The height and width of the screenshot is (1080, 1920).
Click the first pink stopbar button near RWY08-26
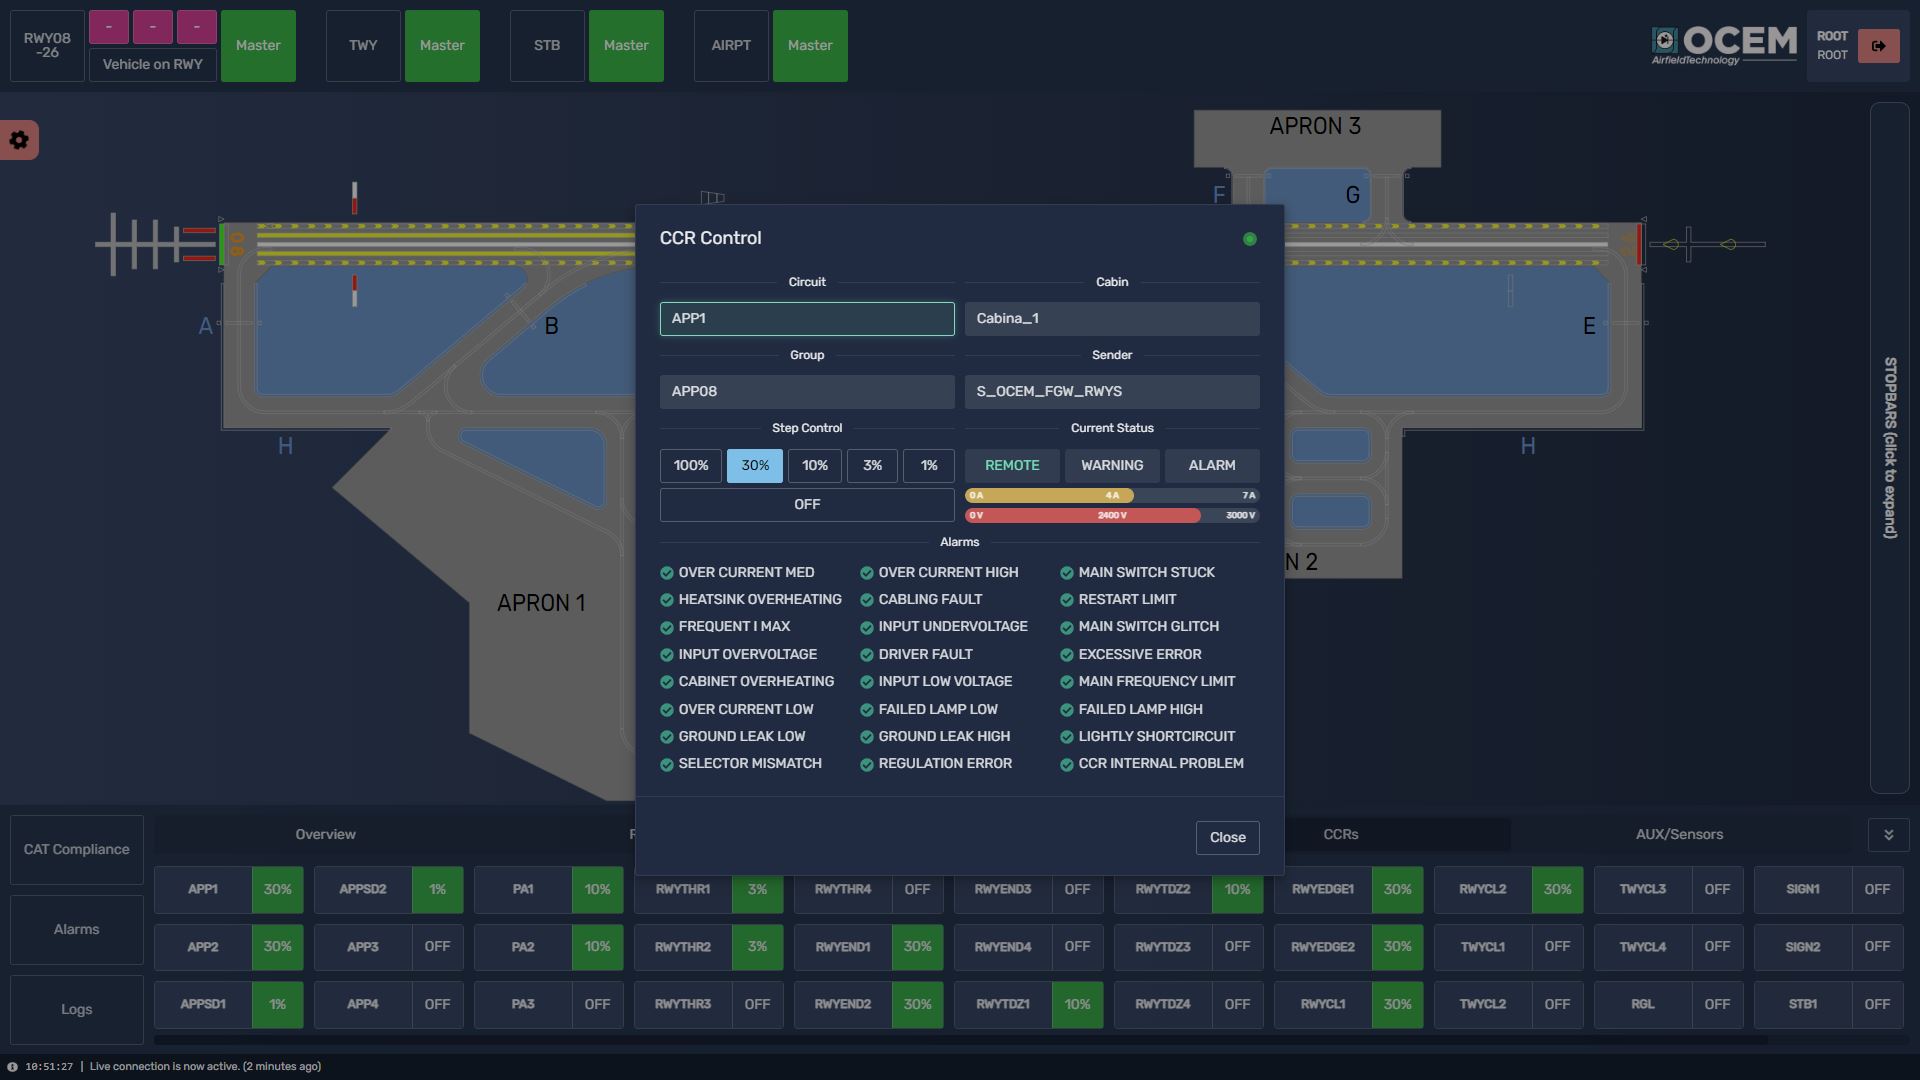(108, 27)
